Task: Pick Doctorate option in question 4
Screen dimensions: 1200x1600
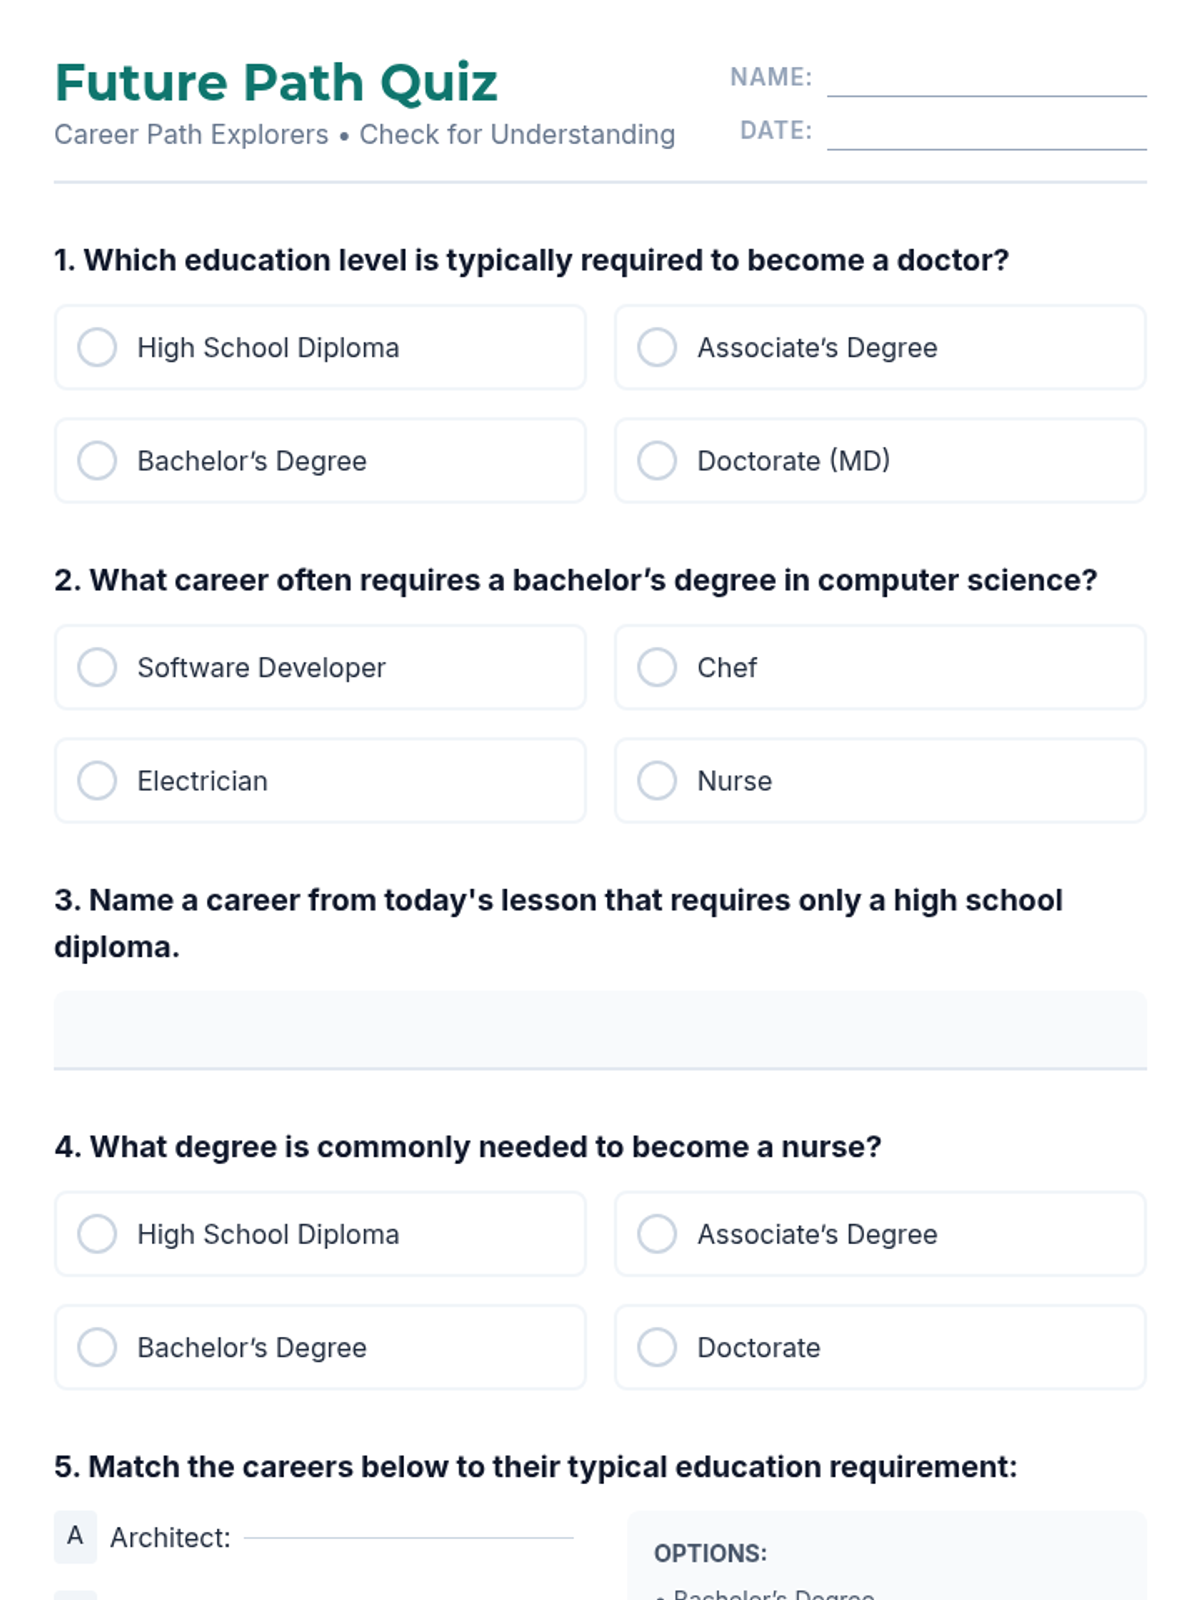Action: (x=657, y=1347)
